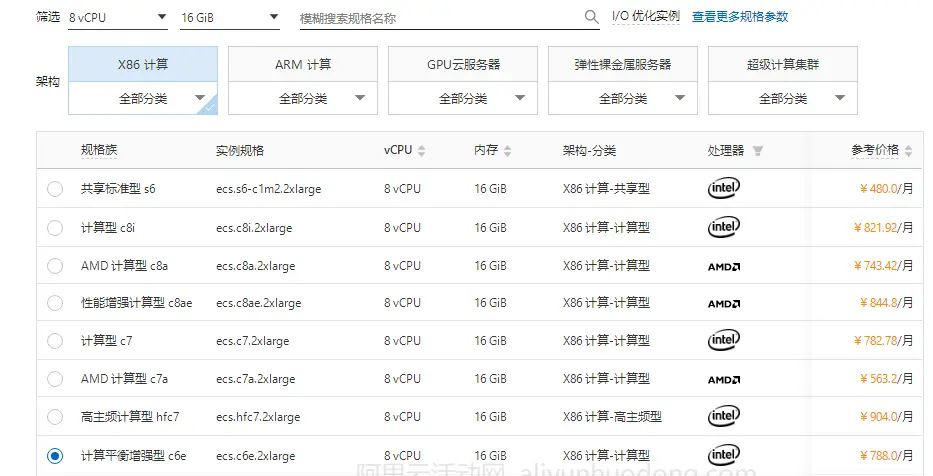The image size is (933, 476).
Task: Sort by 内存 column arrows
Action: point(508,151)
